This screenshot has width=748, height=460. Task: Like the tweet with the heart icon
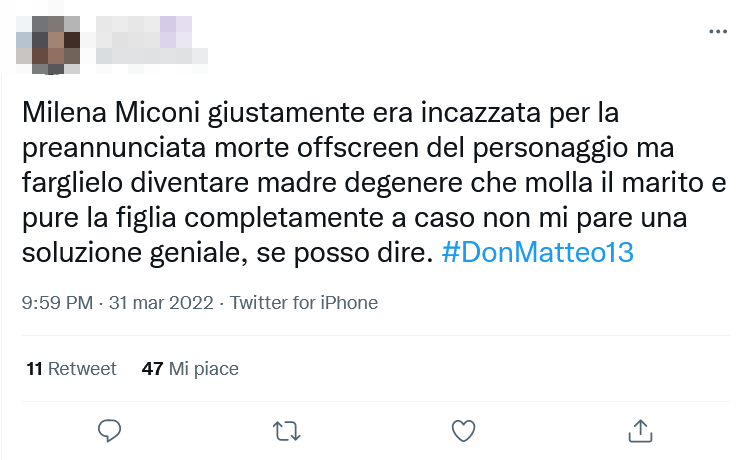click(x=462, y=430)
